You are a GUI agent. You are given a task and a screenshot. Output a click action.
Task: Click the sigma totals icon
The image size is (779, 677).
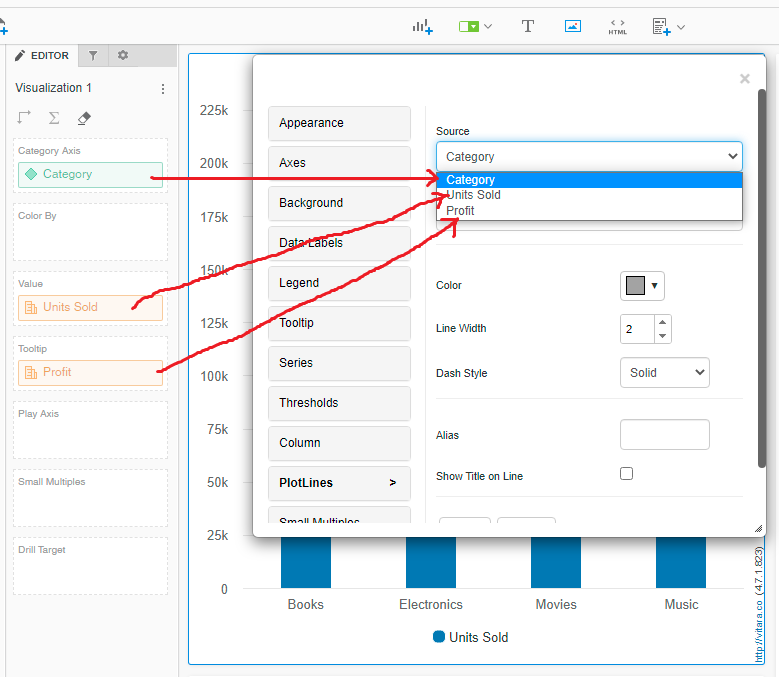pyautogui.click(x=54, y=118)
